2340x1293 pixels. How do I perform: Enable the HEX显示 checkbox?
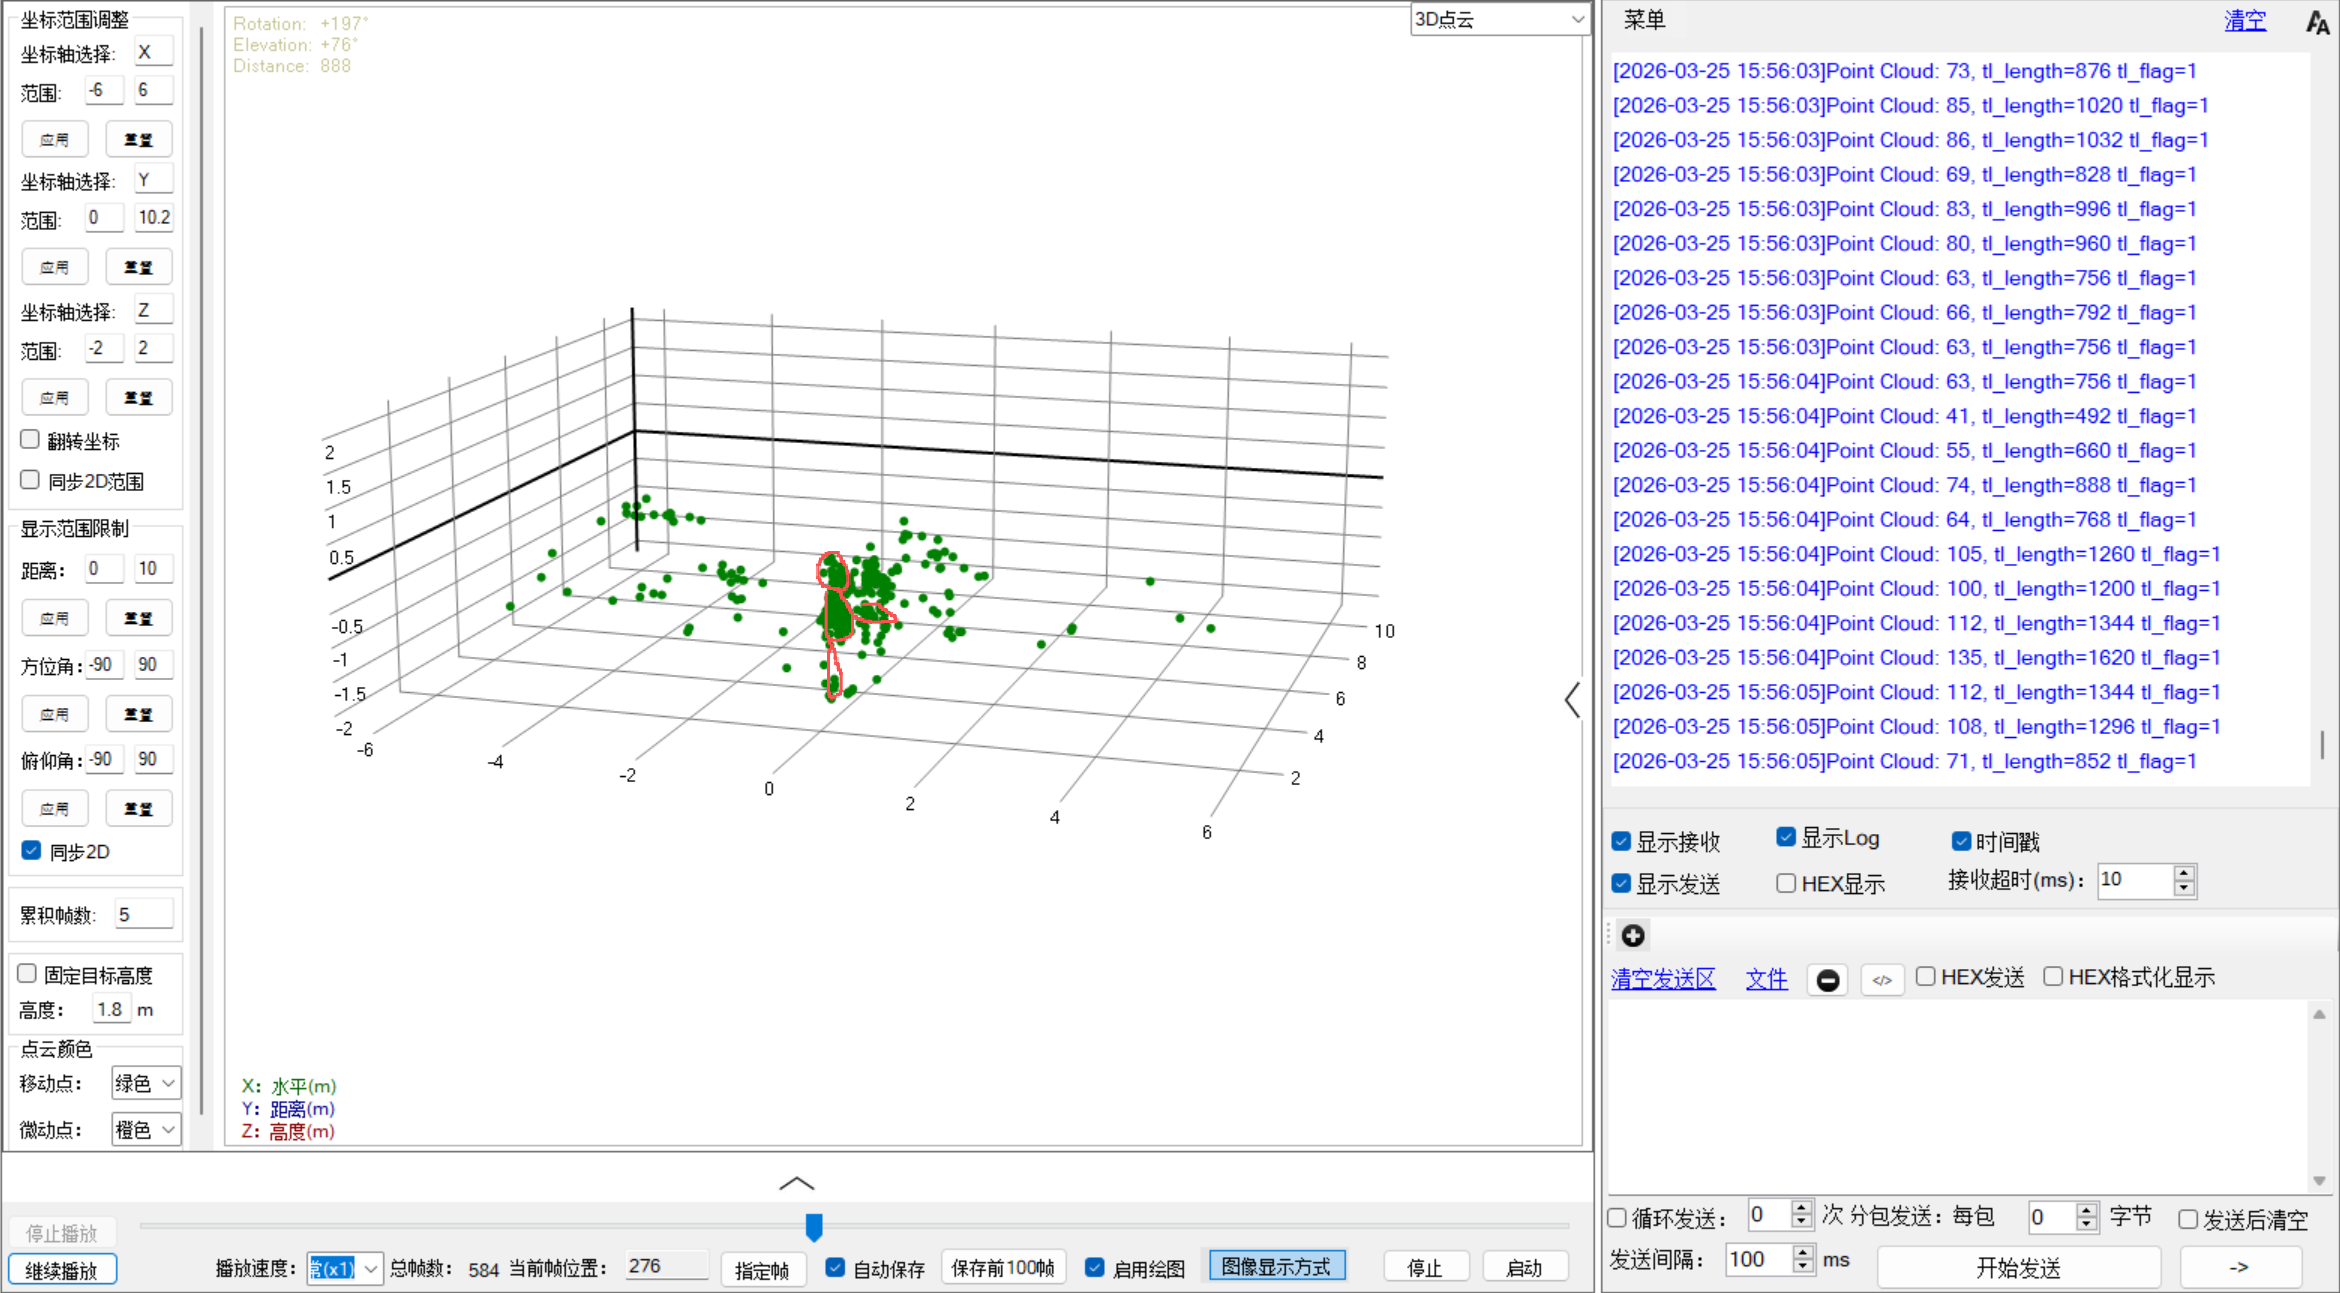coord(1786,883)
